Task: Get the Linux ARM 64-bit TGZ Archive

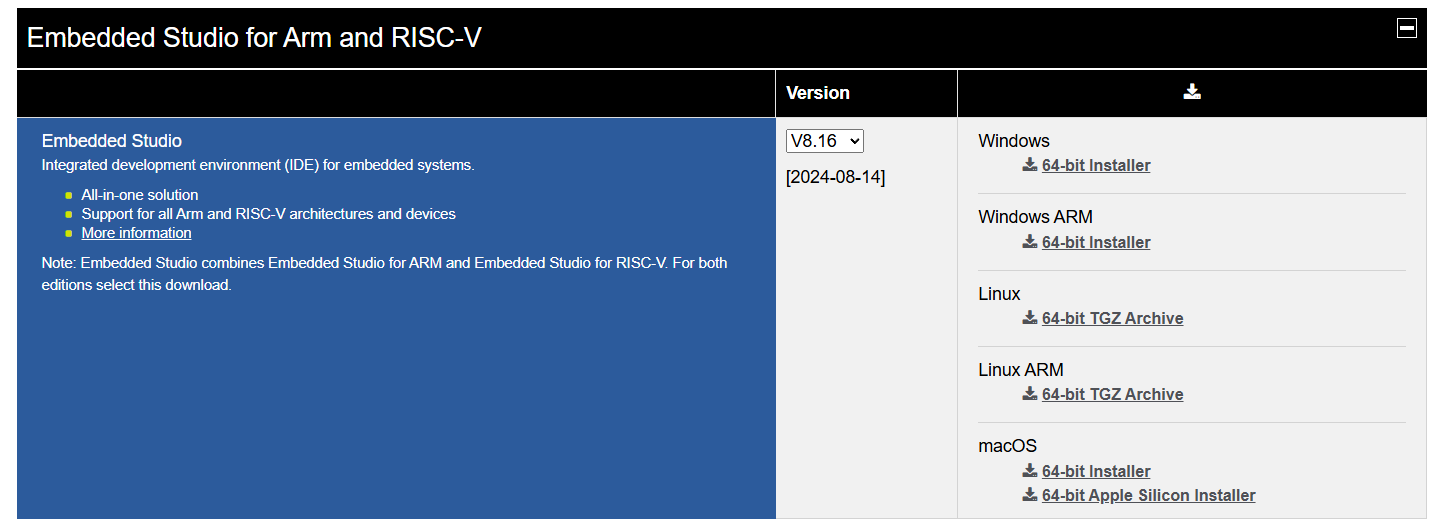Action: coord(1112,394)
